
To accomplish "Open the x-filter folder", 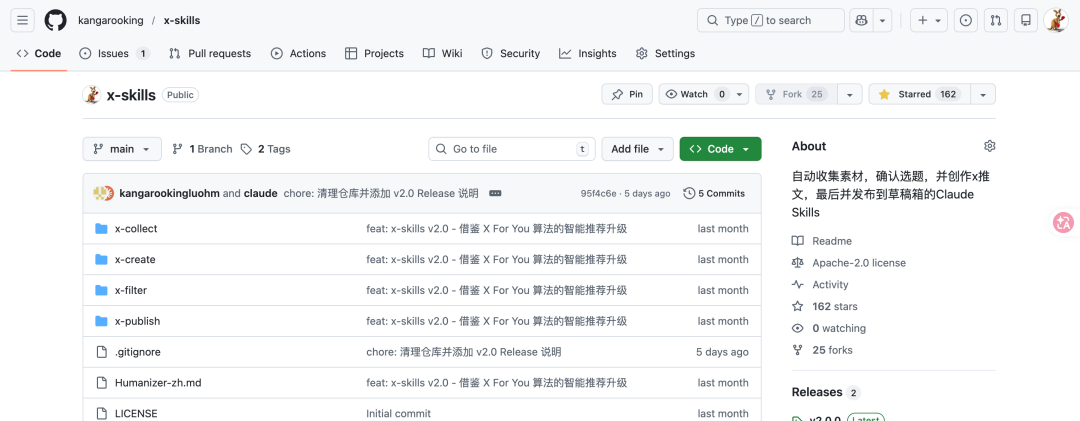I will click(x=131, y=290).
